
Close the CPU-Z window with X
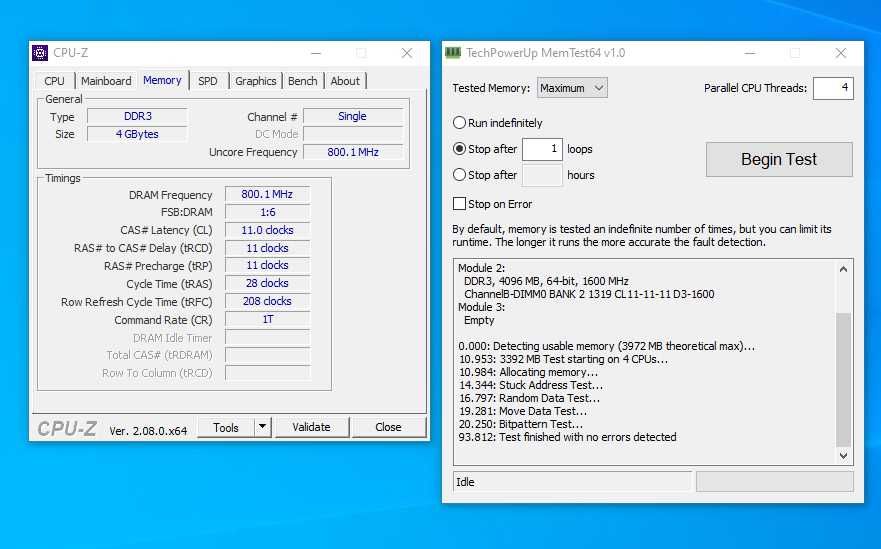[x=407, y=53]
